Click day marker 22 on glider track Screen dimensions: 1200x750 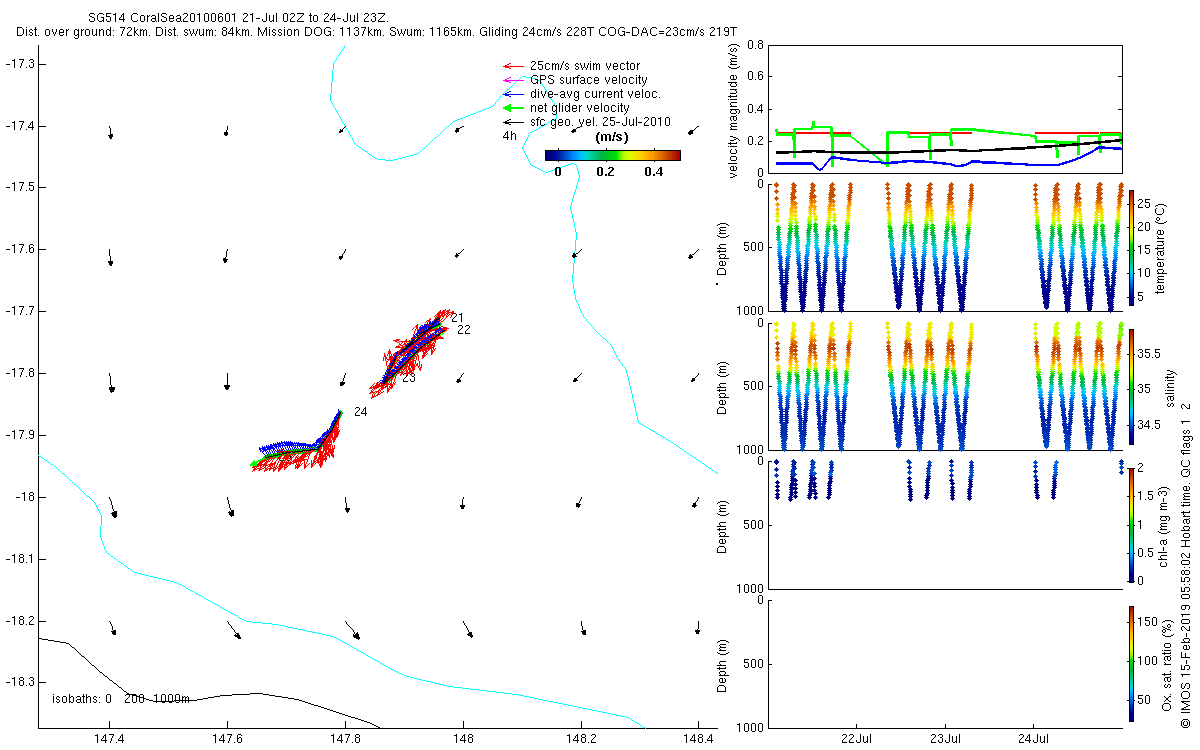click(463, 330)
